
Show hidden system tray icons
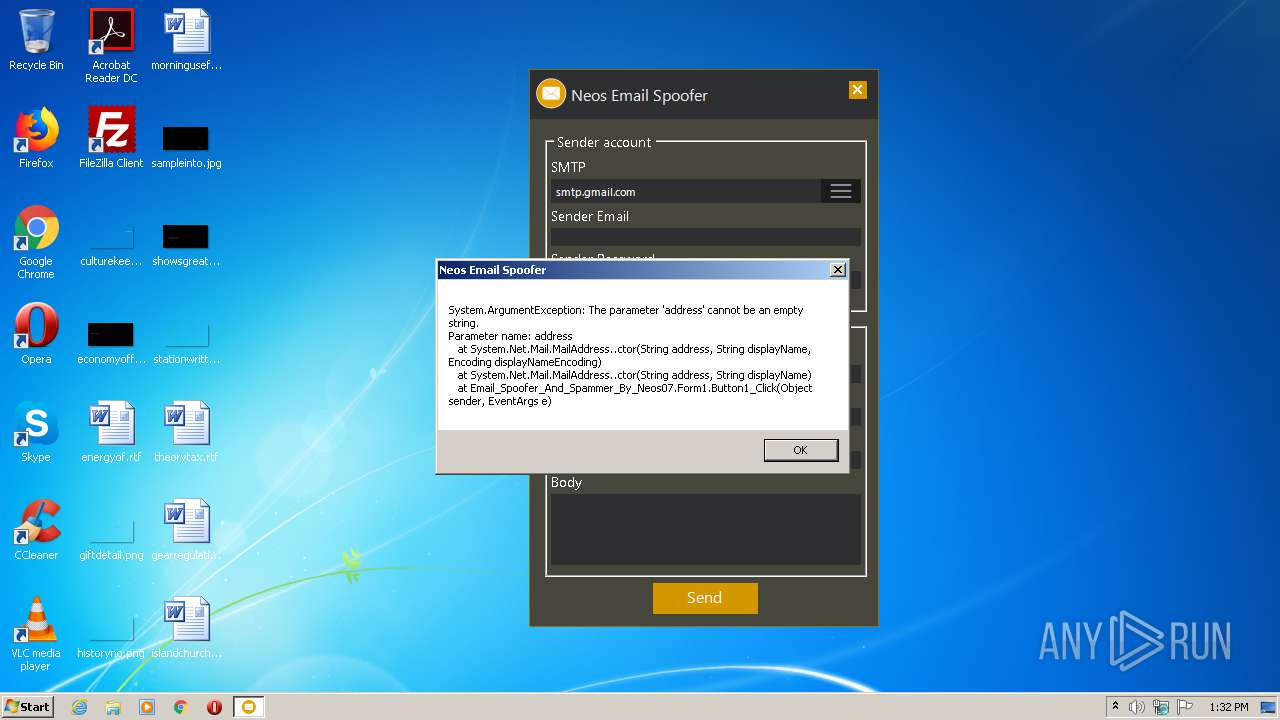coord(1115,706)
